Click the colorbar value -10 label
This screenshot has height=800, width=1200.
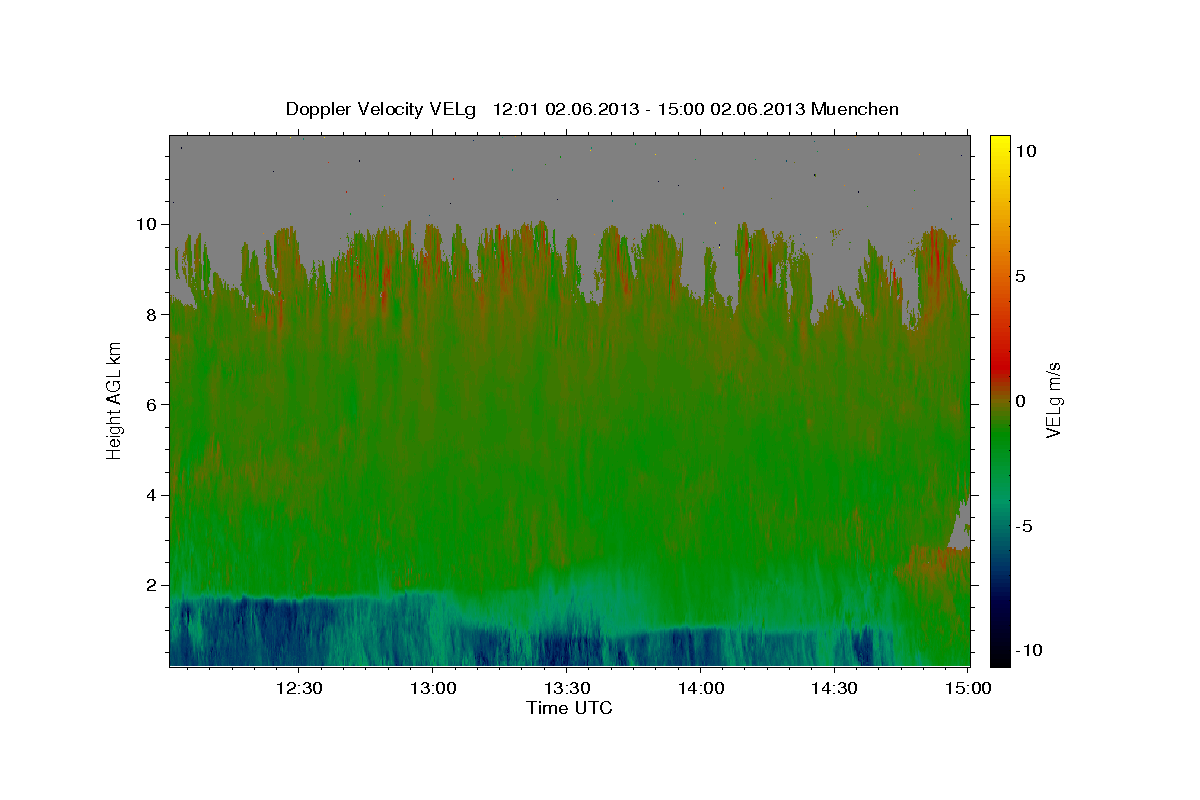(x=1030, y=651)
